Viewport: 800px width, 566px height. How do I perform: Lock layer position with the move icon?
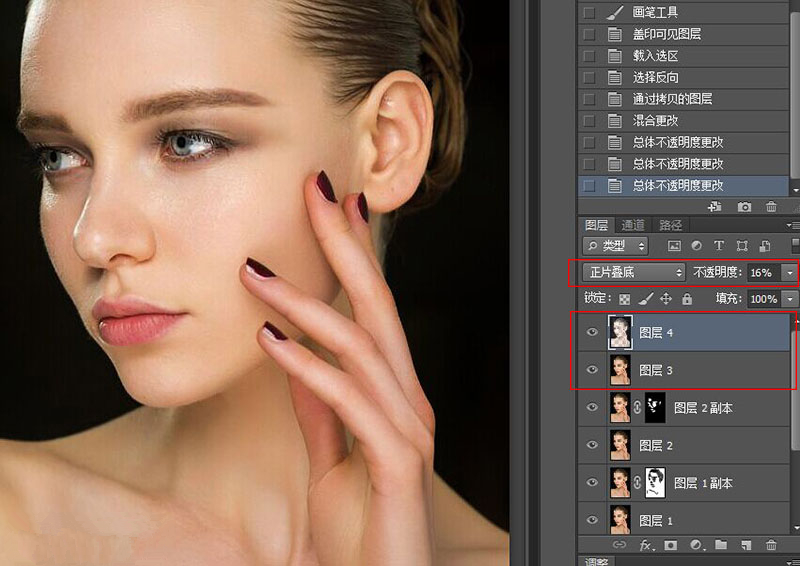666,299
